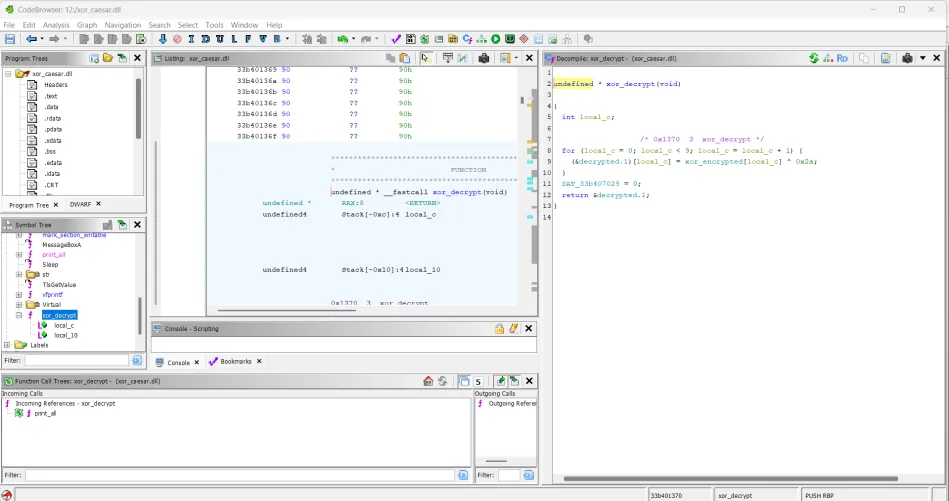Re-decompile using green refresh icon in Decompile

814,58
